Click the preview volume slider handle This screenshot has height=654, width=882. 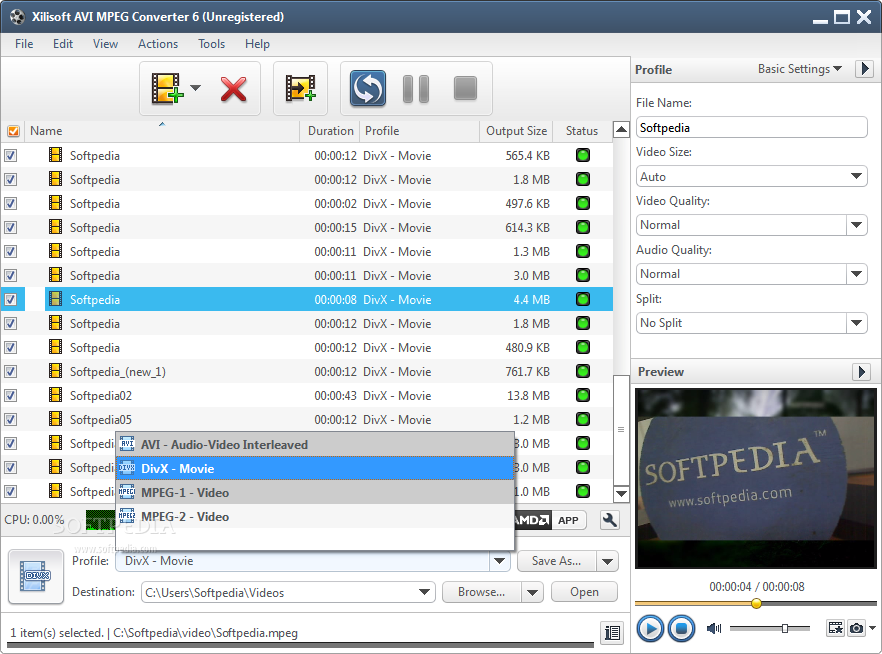[x=785, y=628]
